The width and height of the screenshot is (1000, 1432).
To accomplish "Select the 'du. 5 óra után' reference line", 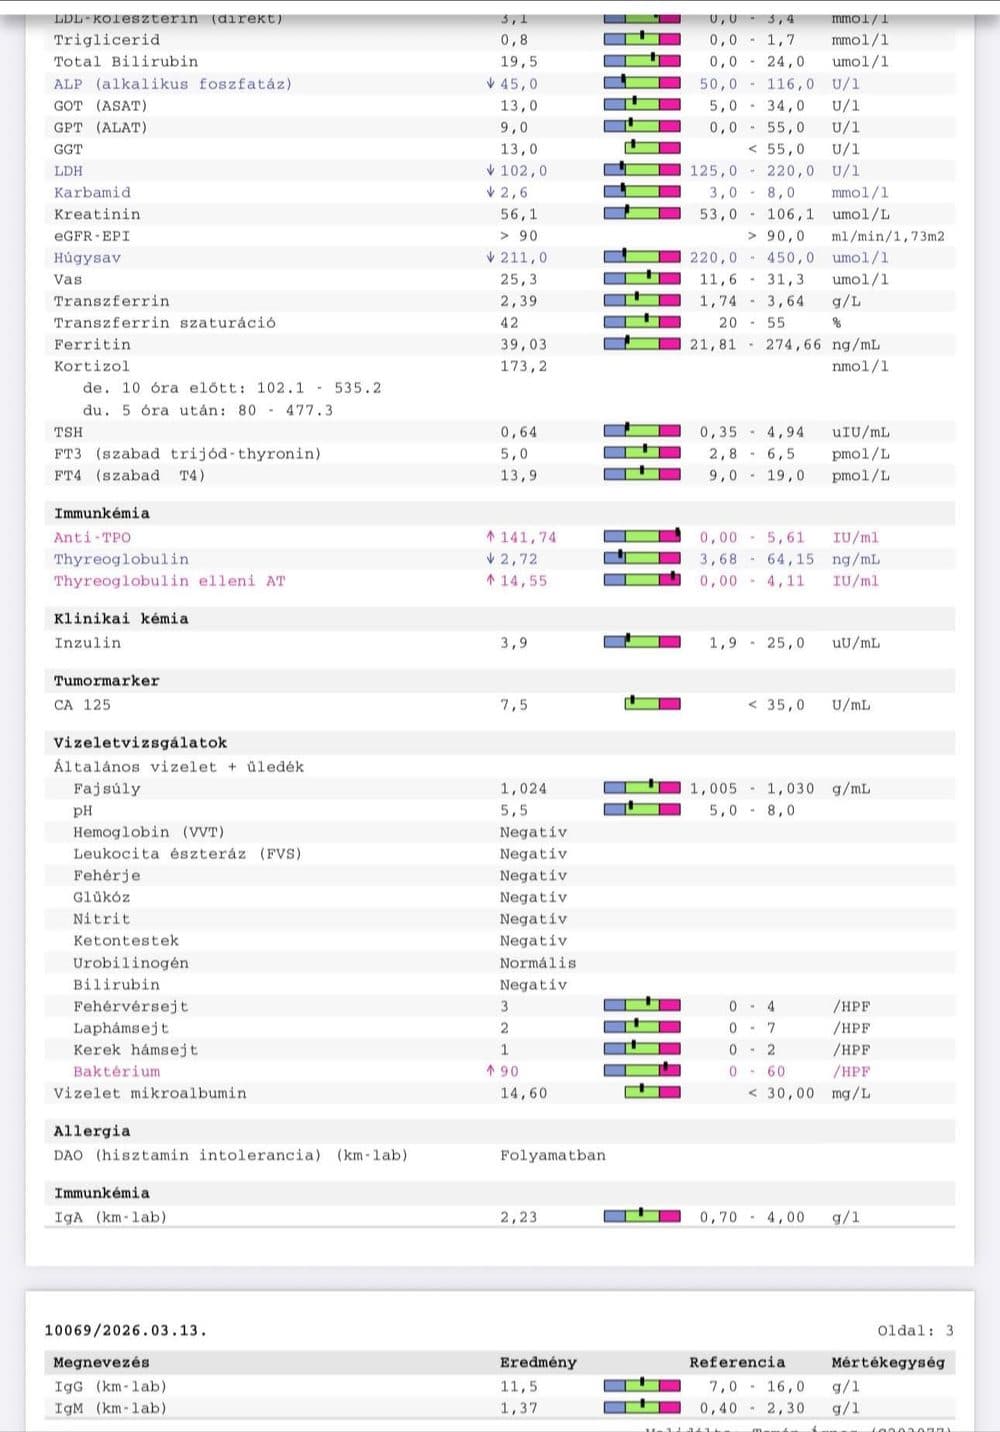I will pos(208,410).
